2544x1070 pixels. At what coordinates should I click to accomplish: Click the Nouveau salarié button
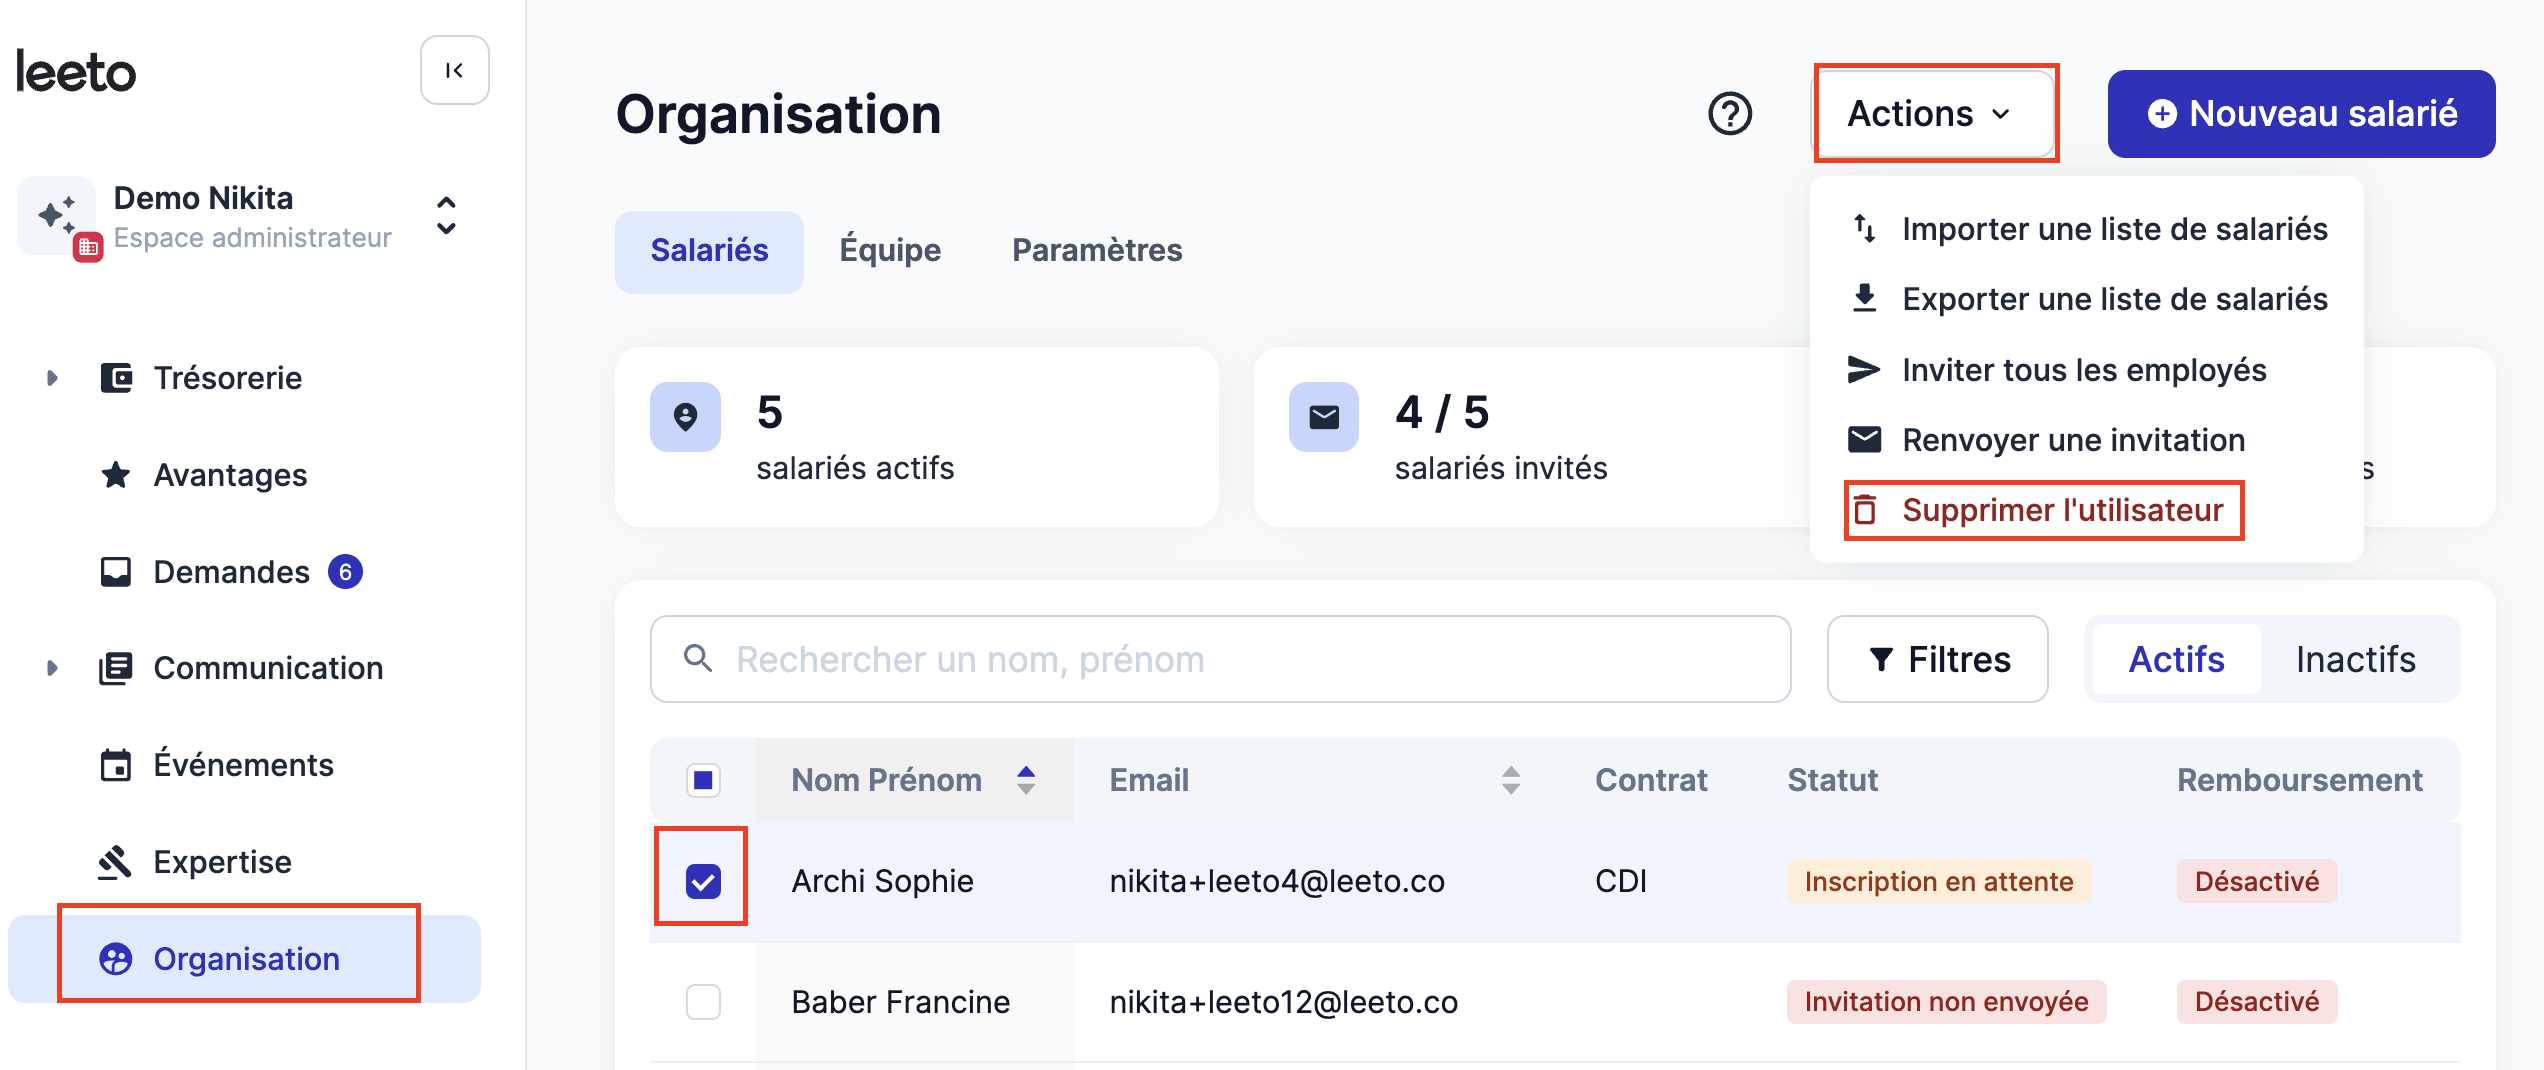(2301, 114)
